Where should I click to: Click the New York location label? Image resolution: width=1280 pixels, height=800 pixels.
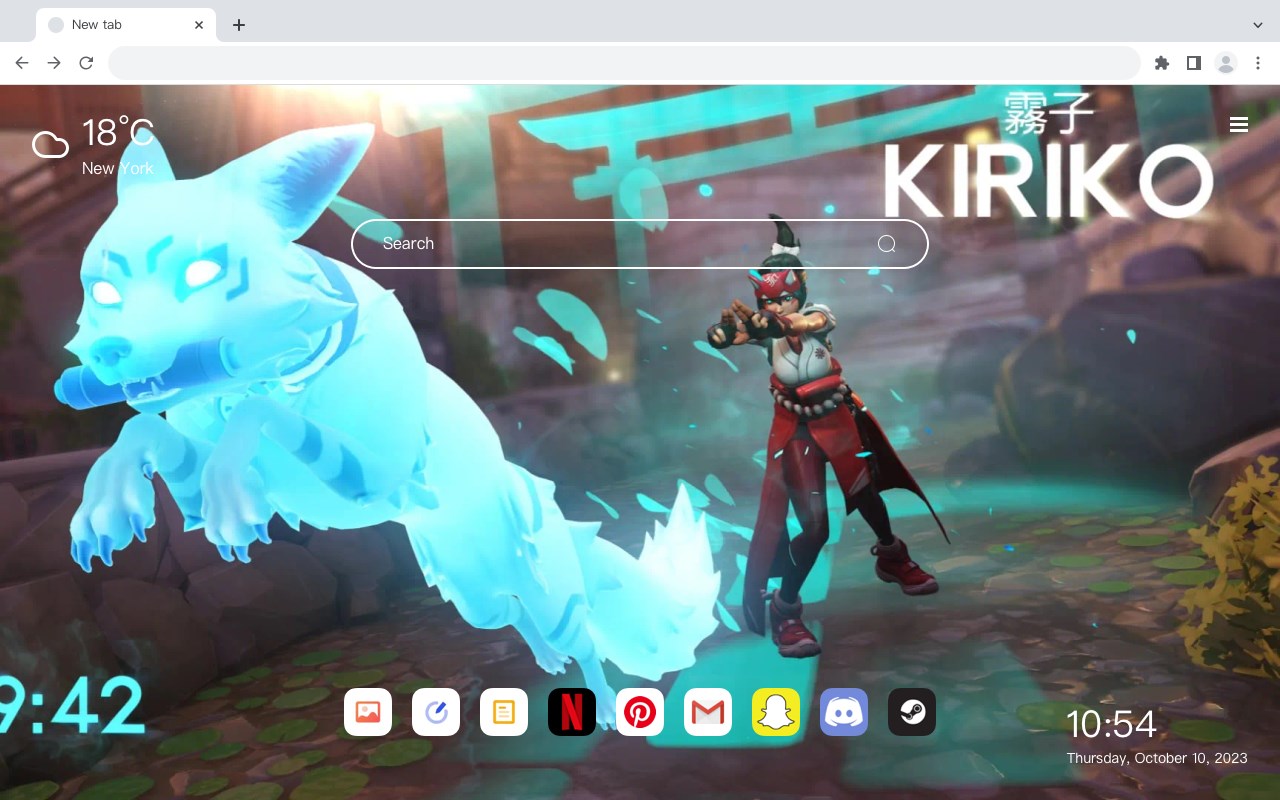(x=118, y=168)
